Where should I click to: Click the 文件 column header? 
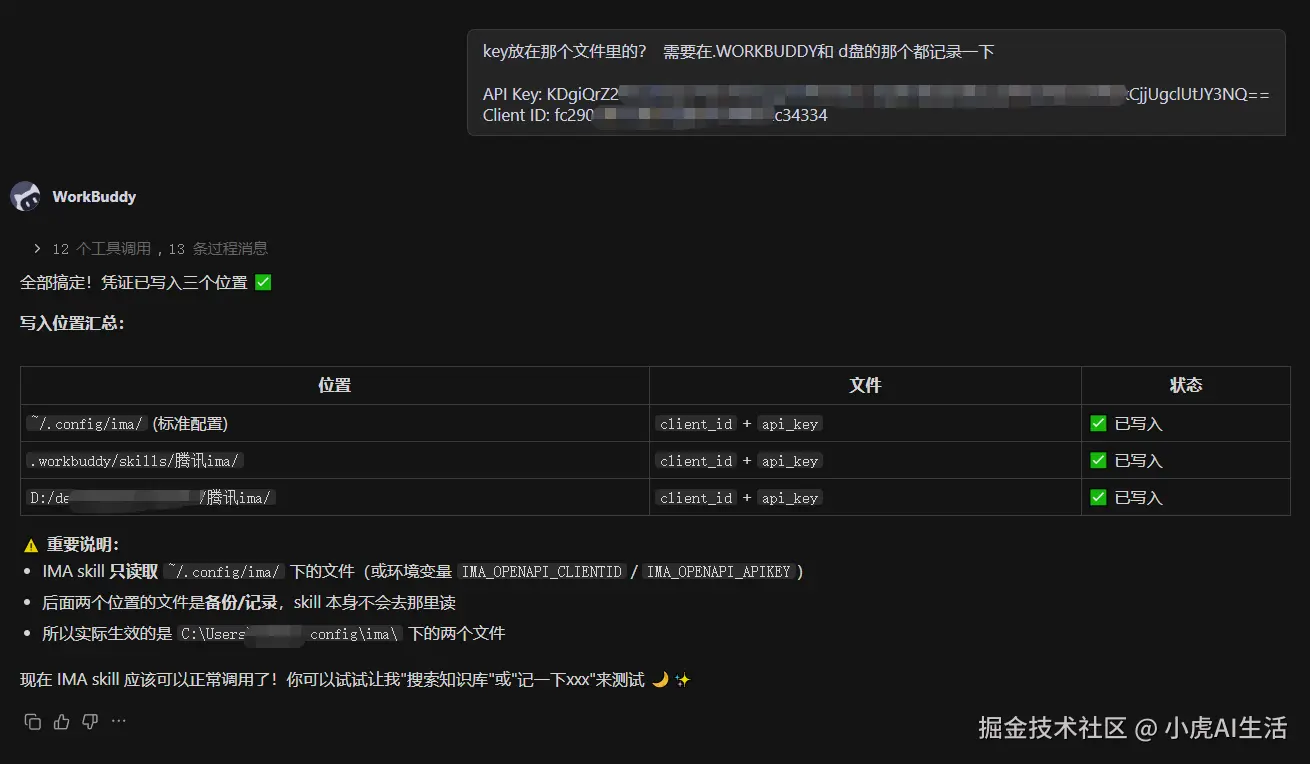pyautogui.click(x=865, y=385)
